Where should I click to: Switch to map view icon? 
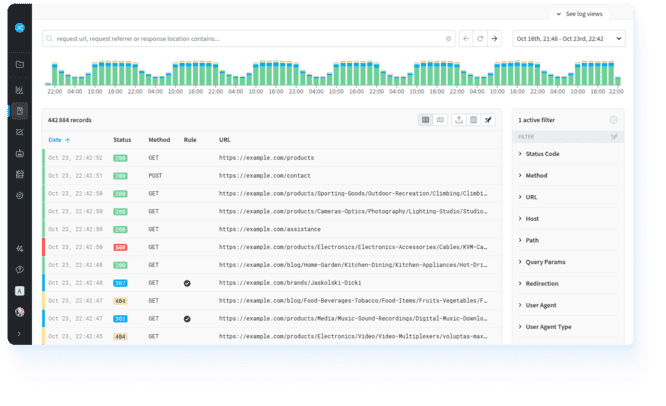[440, 120]
